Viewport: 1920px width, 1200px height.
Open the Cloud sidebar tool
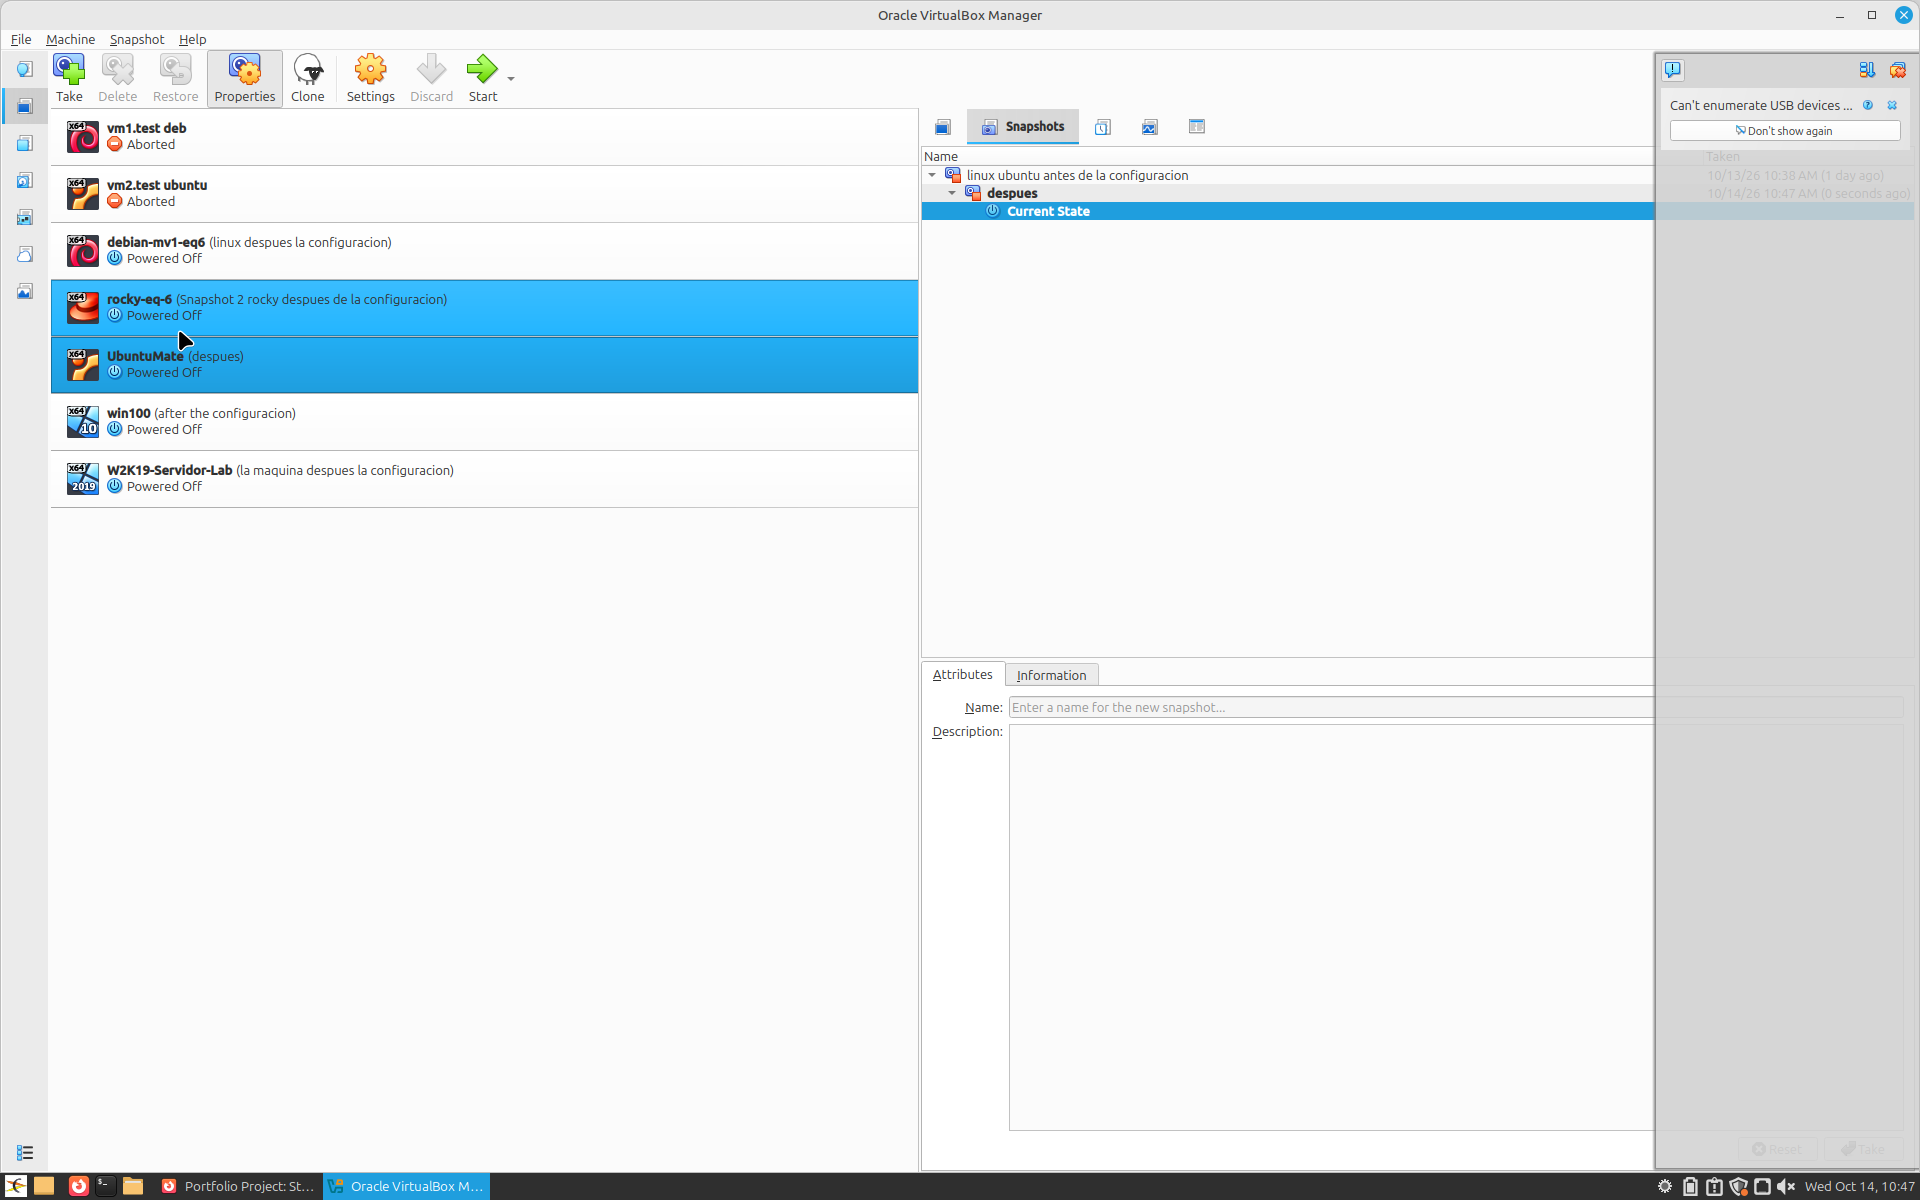click(25, 254)
